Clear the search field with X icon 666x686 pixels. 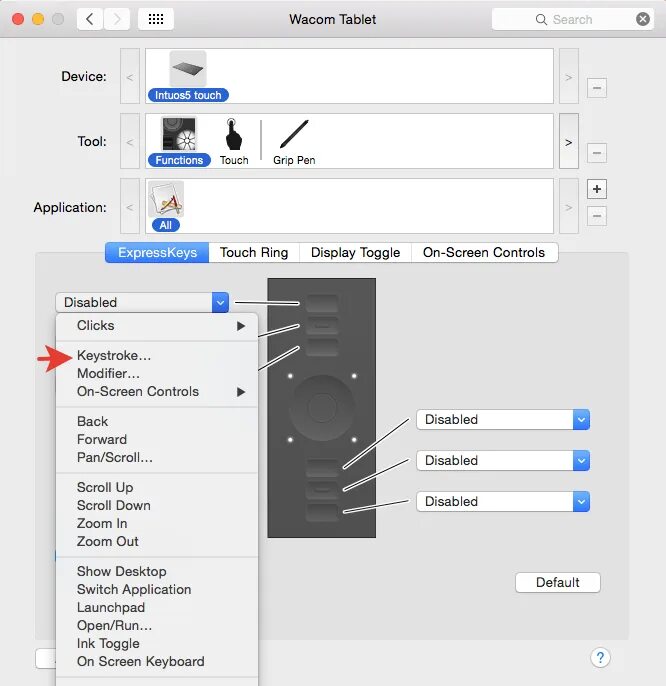pyautogui.click(x=642, y=19)
